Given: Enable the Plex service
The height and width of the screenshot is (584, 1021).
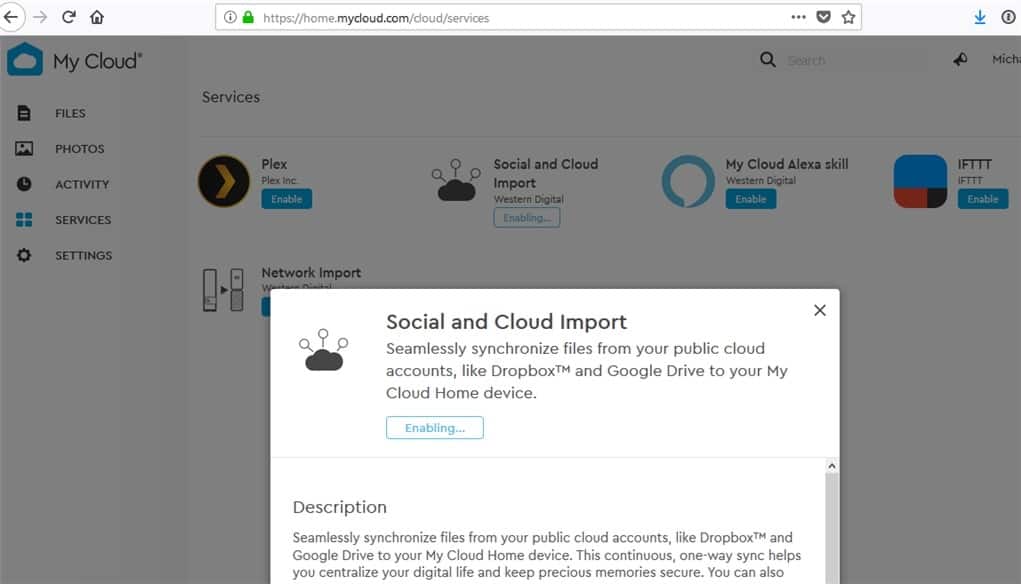Looking at the screenshot, I should [x=287, y=199].
